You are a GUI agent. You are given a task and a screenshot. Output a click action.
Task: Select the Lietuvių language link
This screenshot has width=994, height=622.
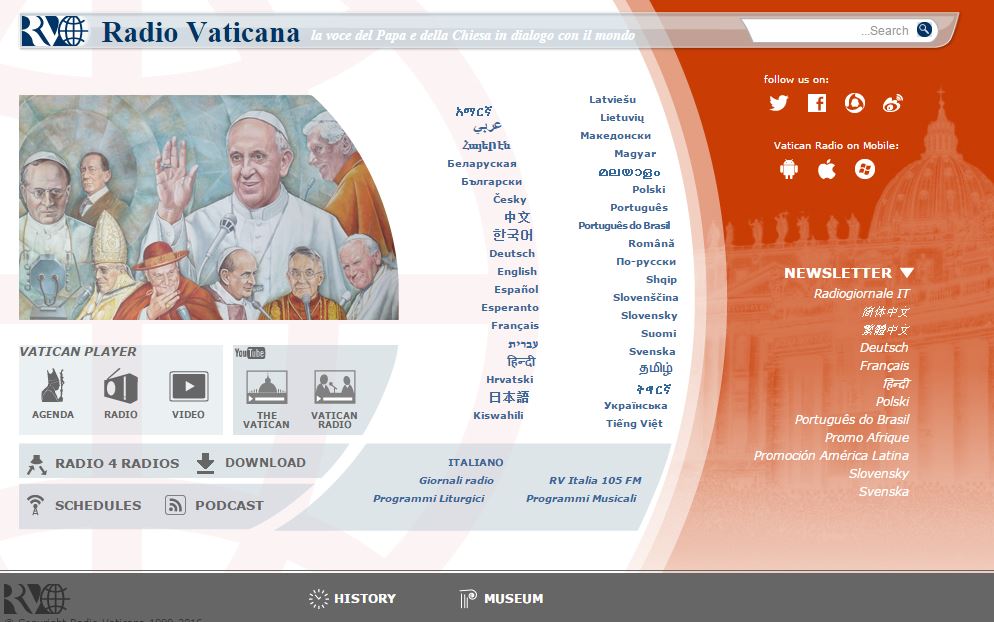(x=622, y=117)
